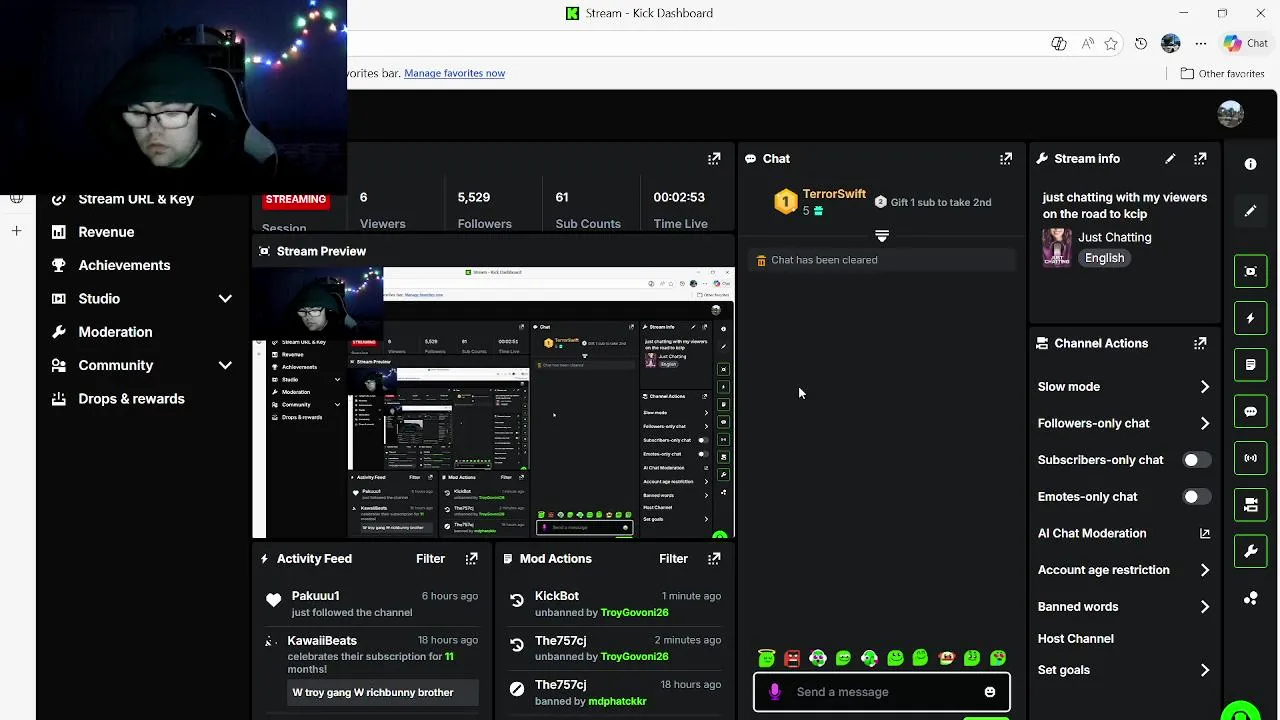Toggle Emotes-only chat
The height and width of the screenshot is (720, 1280).
[1196, 497]
